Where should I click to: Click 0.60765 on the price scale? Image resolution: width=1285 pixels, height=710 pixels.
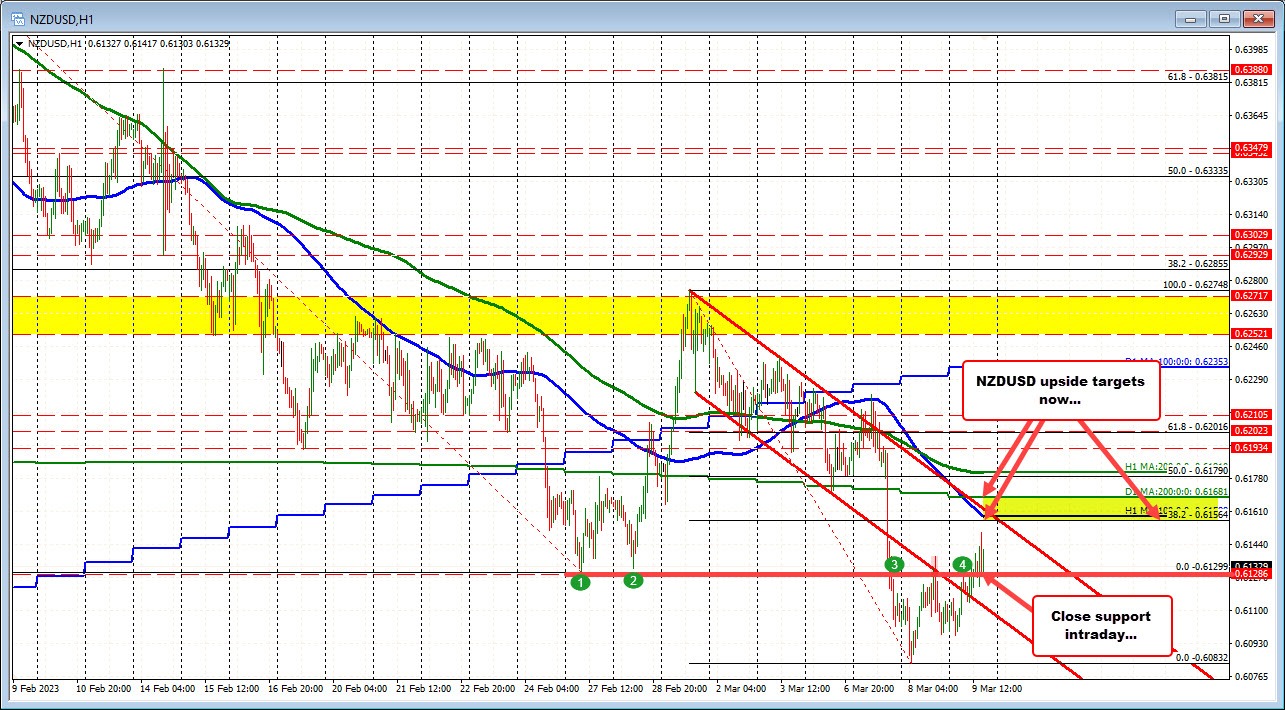coord(1253,675)
